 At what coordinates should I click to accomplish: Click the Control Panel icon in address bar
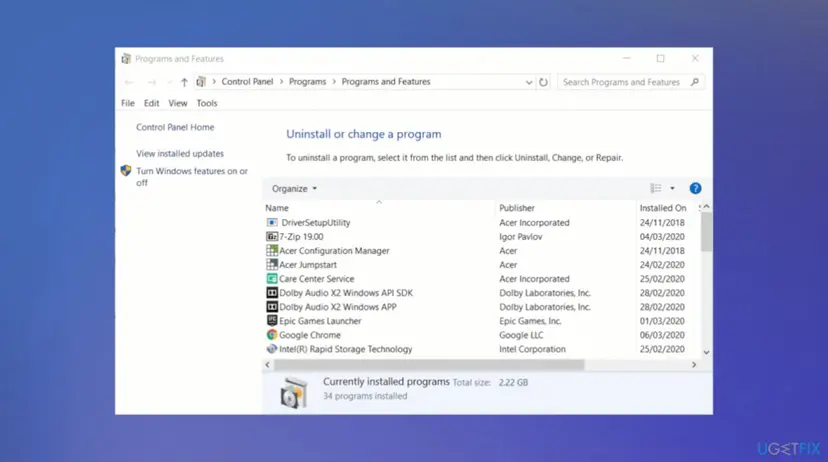click(x=201, y=82)
